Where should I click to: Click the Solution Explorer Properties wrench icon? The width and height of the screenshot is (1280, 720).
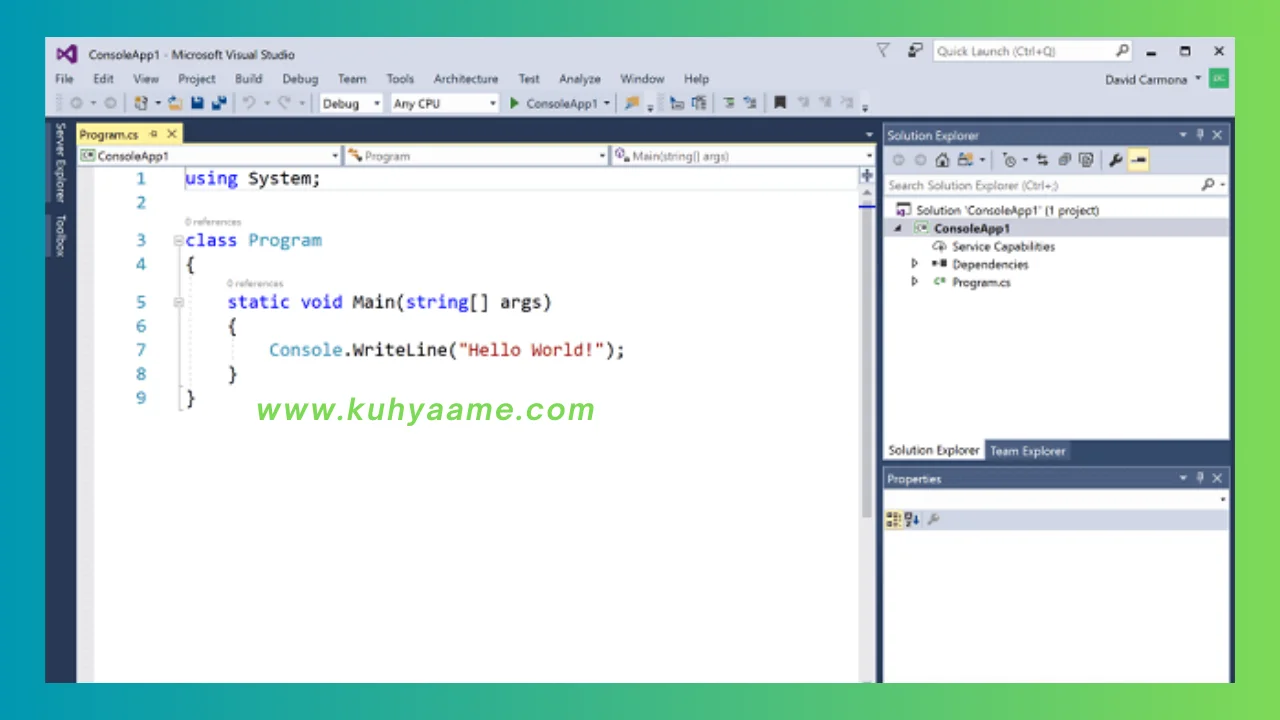(1116, 160)
